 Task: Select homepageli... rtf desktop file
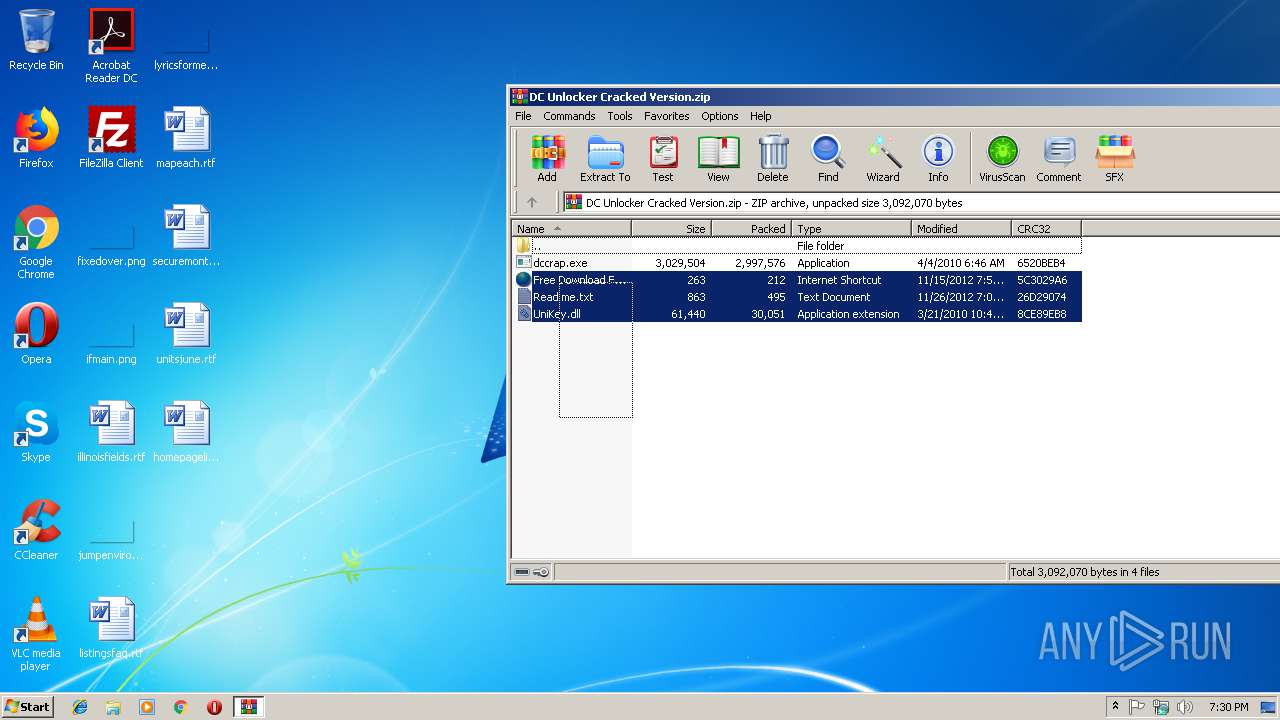[x=186, y=432]
